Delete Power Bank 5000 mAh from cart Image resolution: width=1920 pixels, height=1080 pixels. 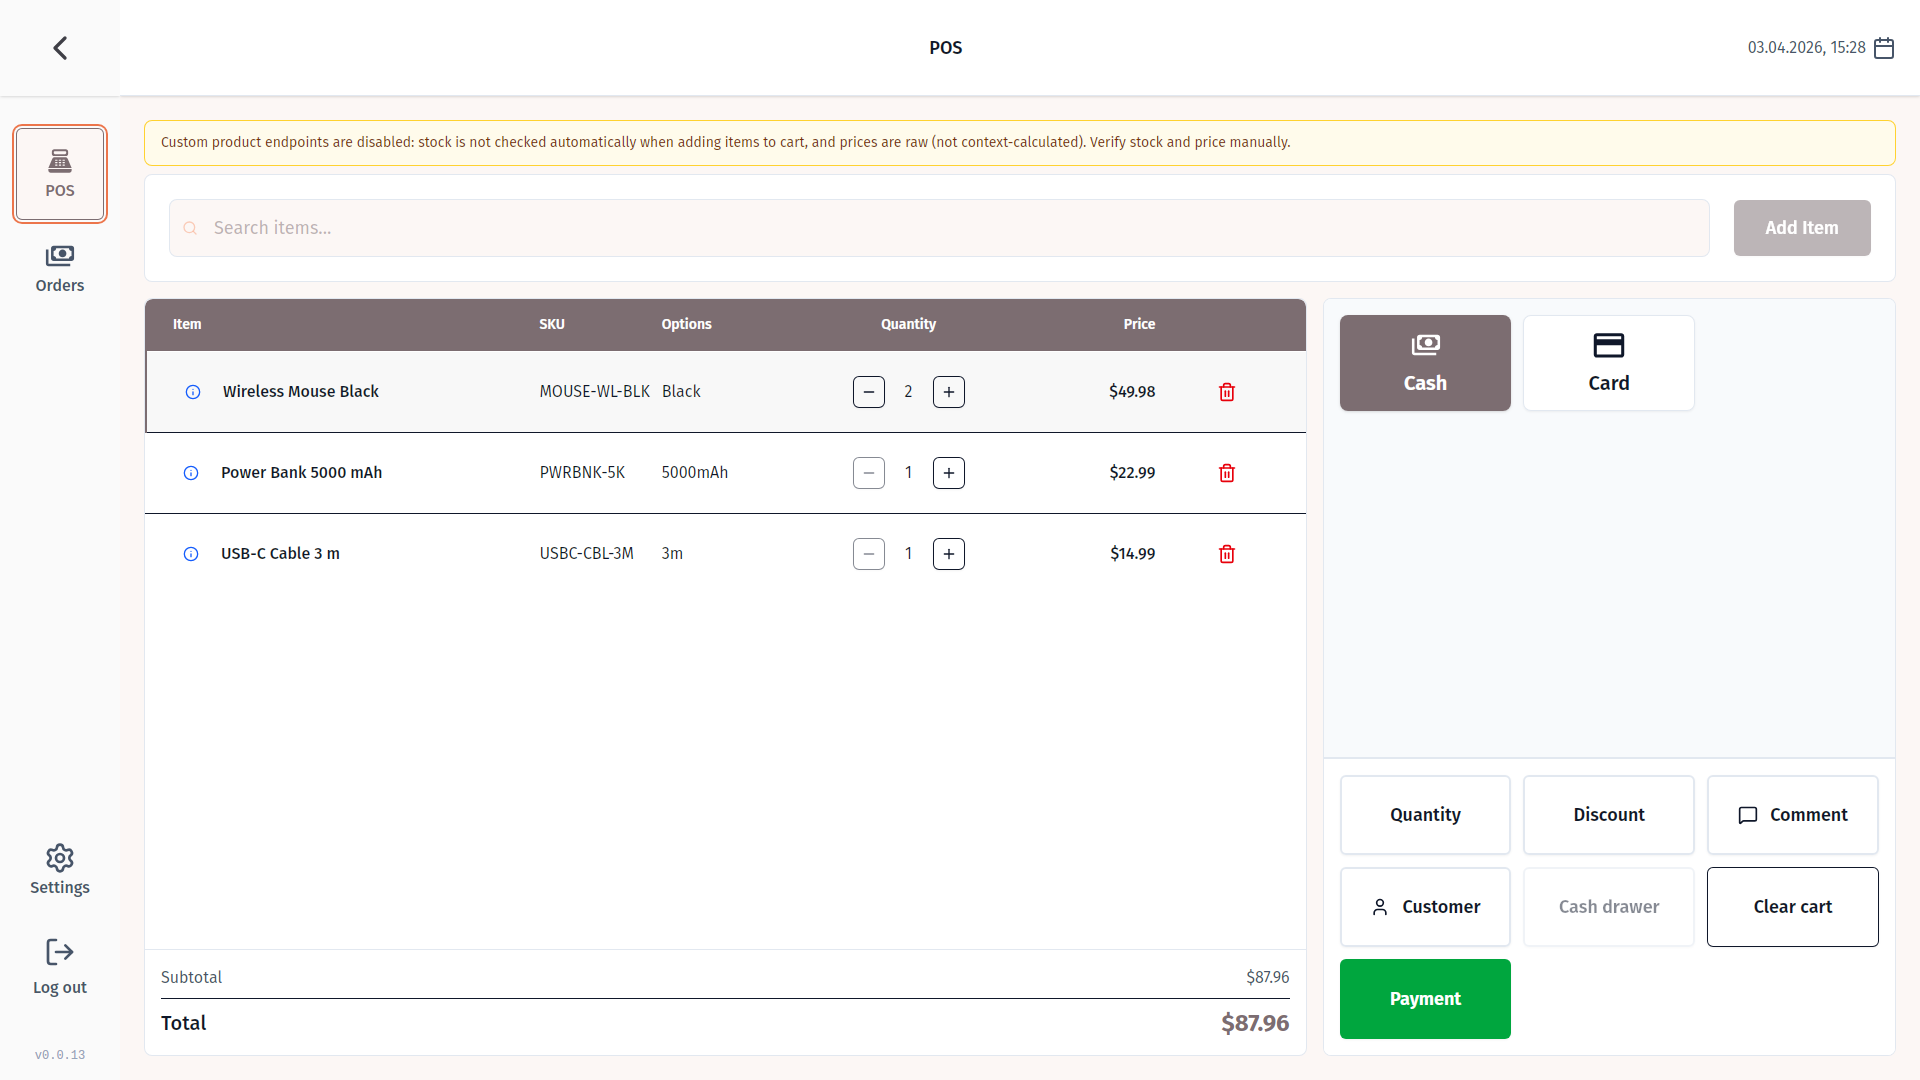(1227, 473)
